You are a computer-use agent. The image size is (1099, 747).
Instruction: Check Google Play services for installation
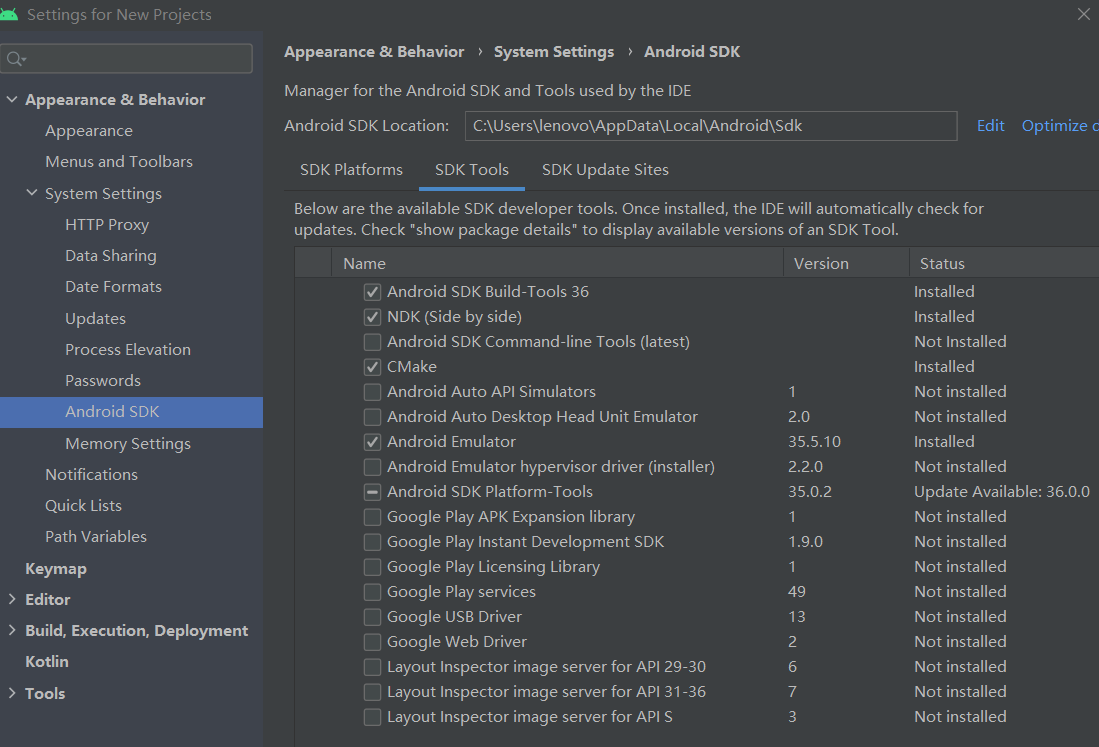tap(372, 591)
